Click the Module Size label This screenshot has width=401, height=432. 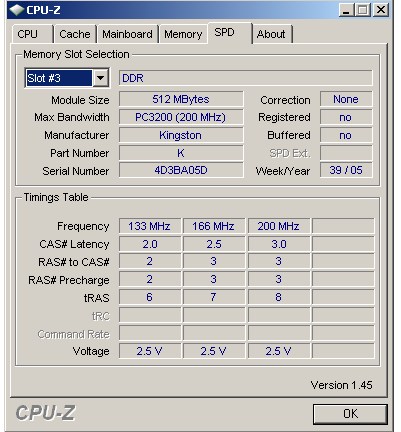pyautogui.click(x=80, y=100)
